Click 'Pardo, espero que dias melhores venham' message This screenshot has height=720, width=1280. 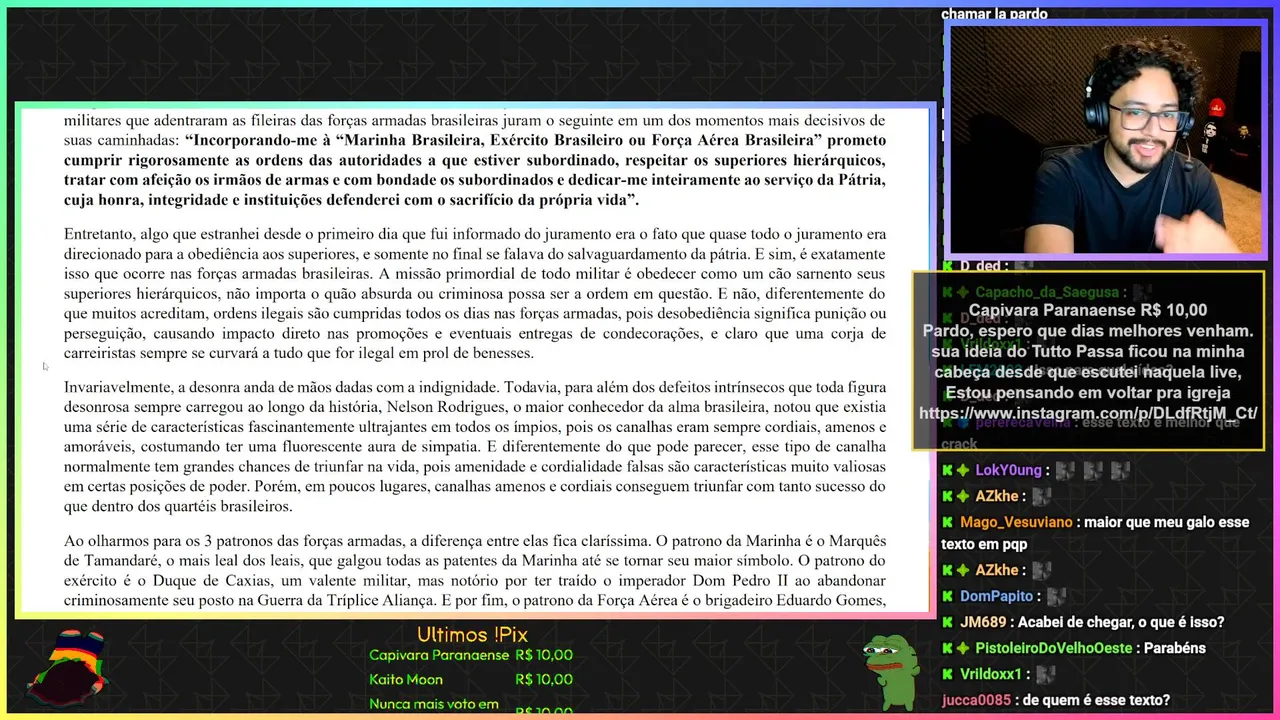[x=1088, y=331]
